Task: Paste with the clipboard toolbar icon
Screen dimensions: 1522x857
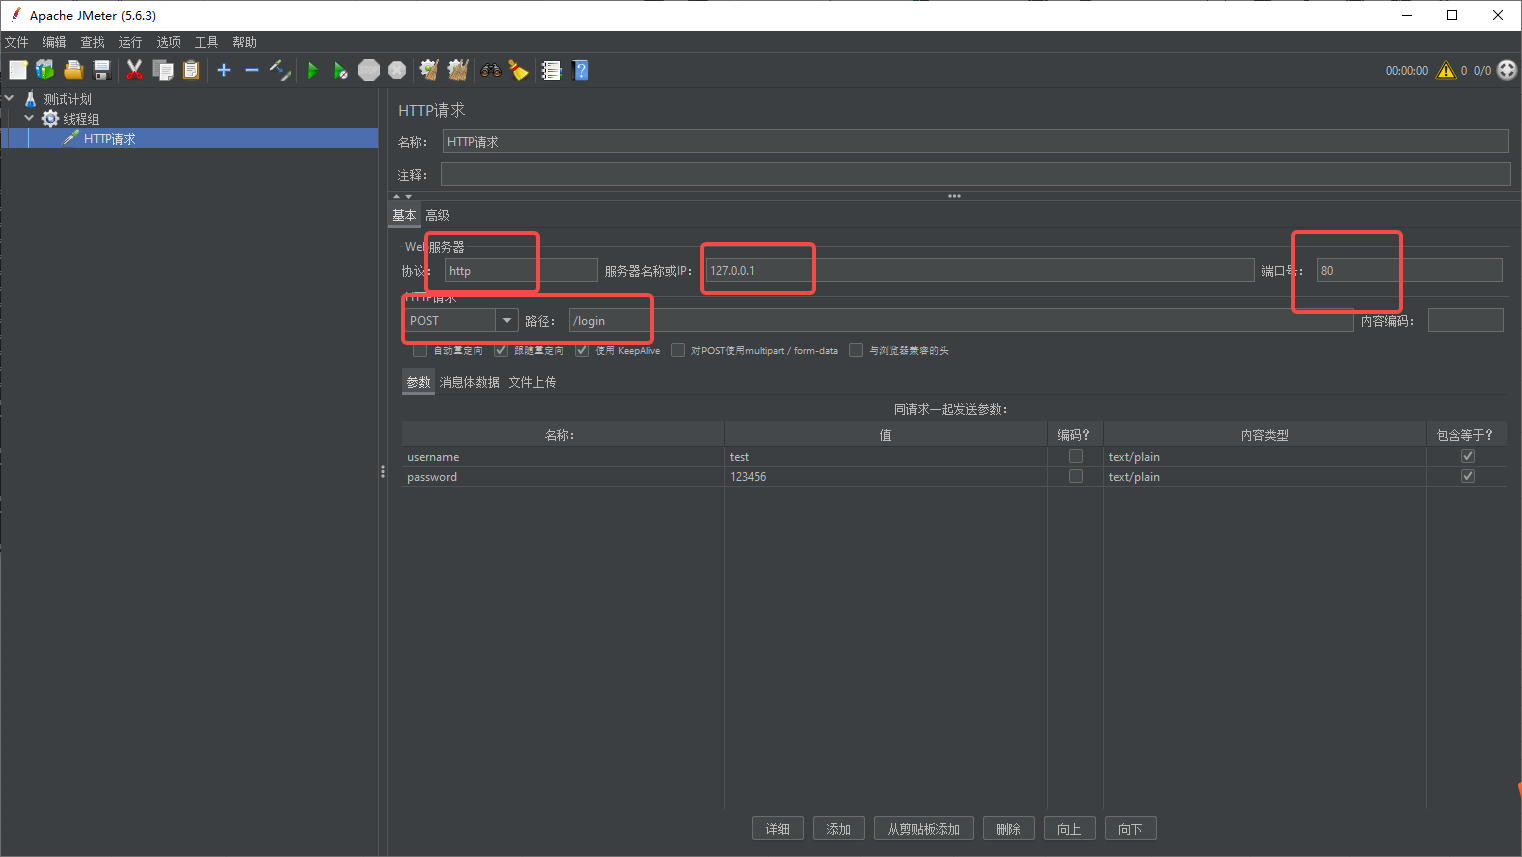Action: tap(191, 70)
